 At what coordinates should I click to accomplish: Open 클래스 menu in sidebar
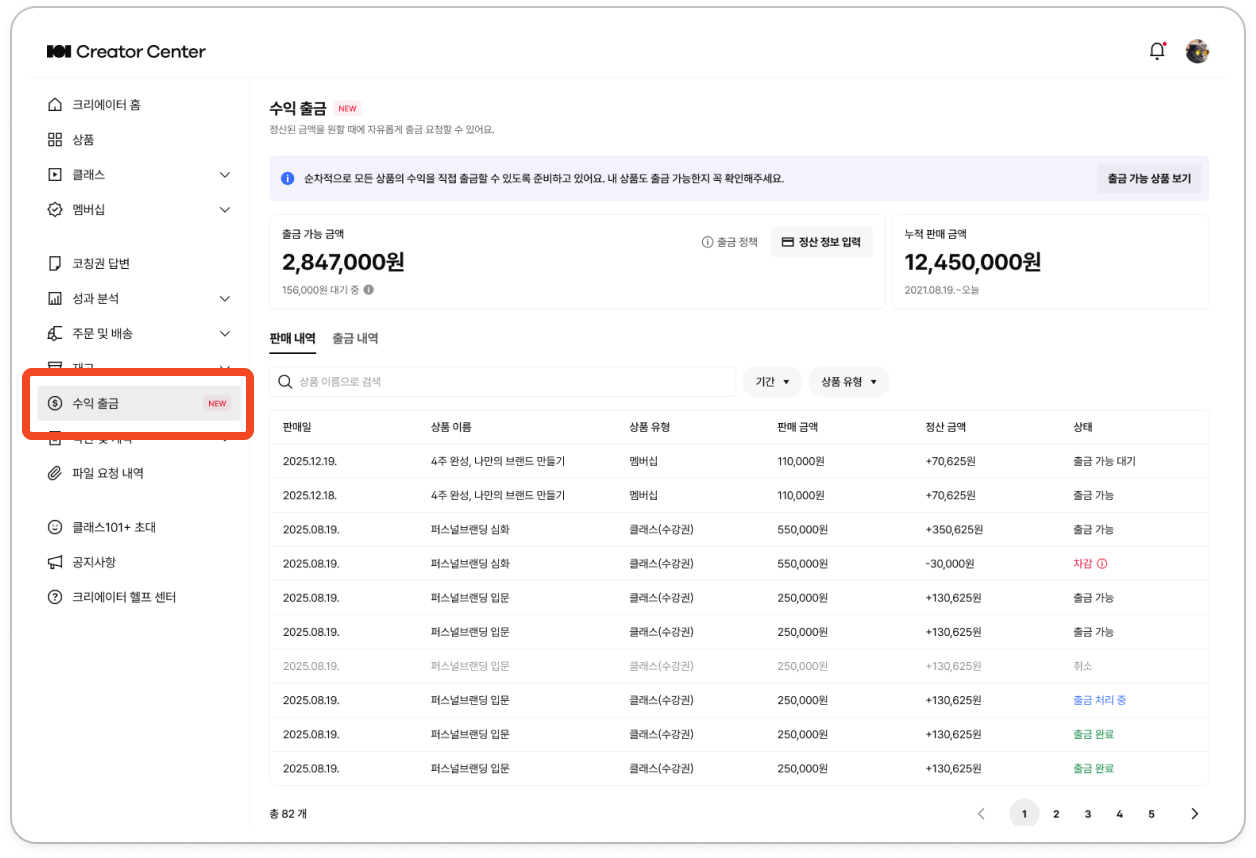pos(139,175)
